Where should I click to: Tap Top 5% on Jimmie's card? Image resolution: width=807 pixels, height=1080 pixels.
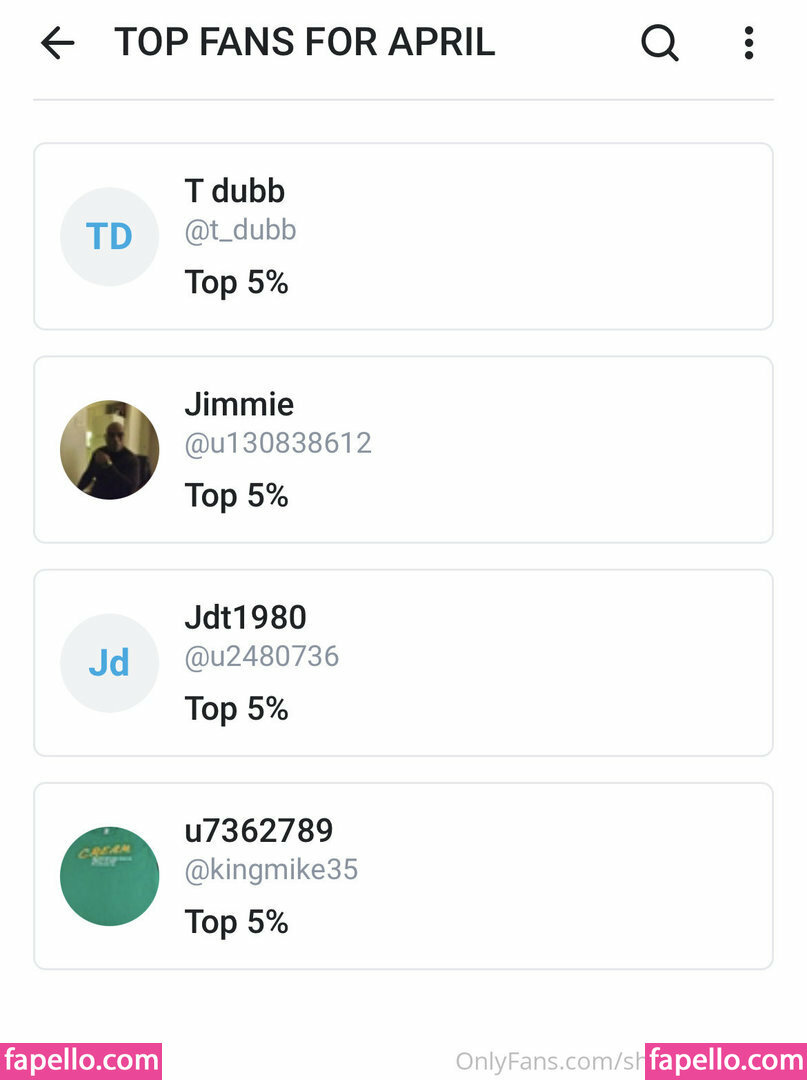click(x=236, y=496)
